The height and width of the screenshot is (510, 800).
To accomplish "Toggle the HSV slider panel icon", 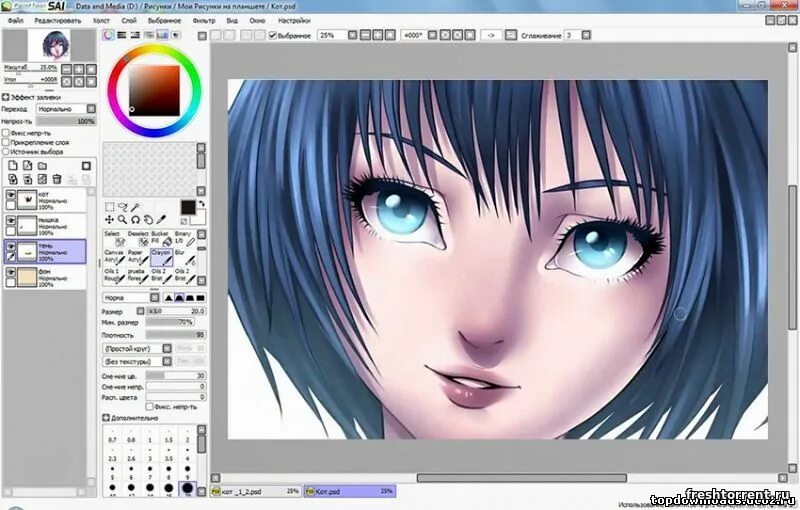I will [x=135, y=35].
